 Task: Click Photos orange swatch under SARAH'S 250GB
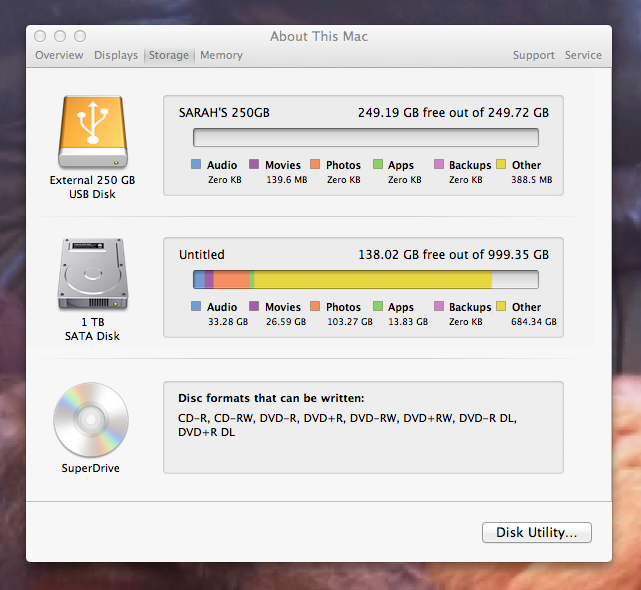315,164
